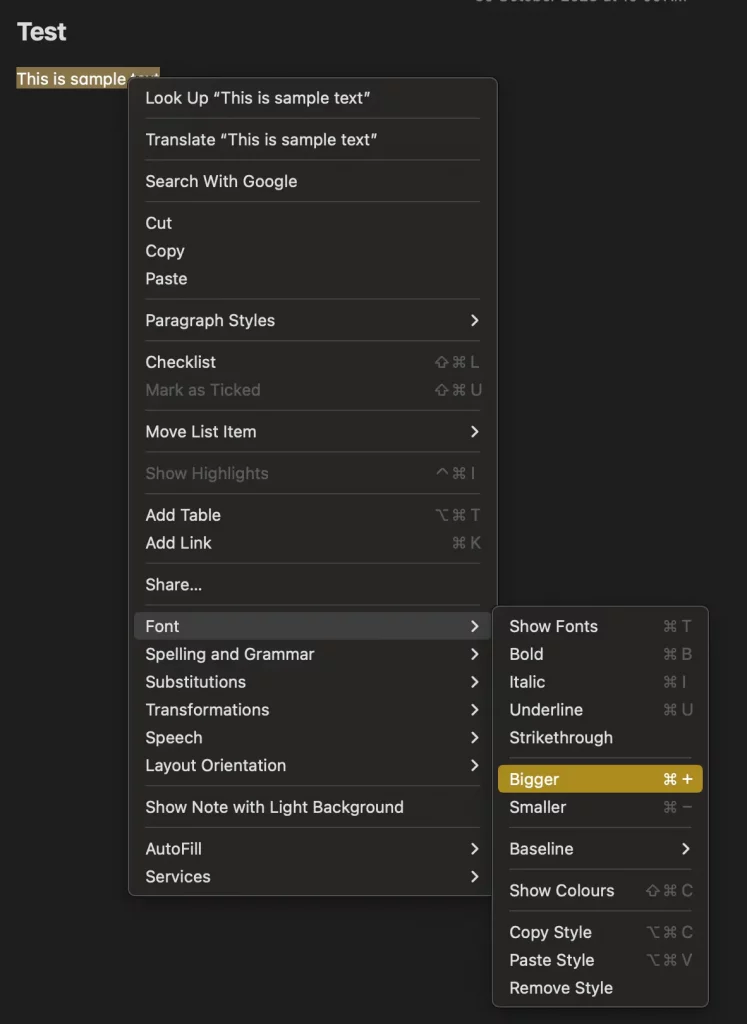This screenshot has width=747, height=1024.
Task: Select Remove Style
Action: click(600, 988)
